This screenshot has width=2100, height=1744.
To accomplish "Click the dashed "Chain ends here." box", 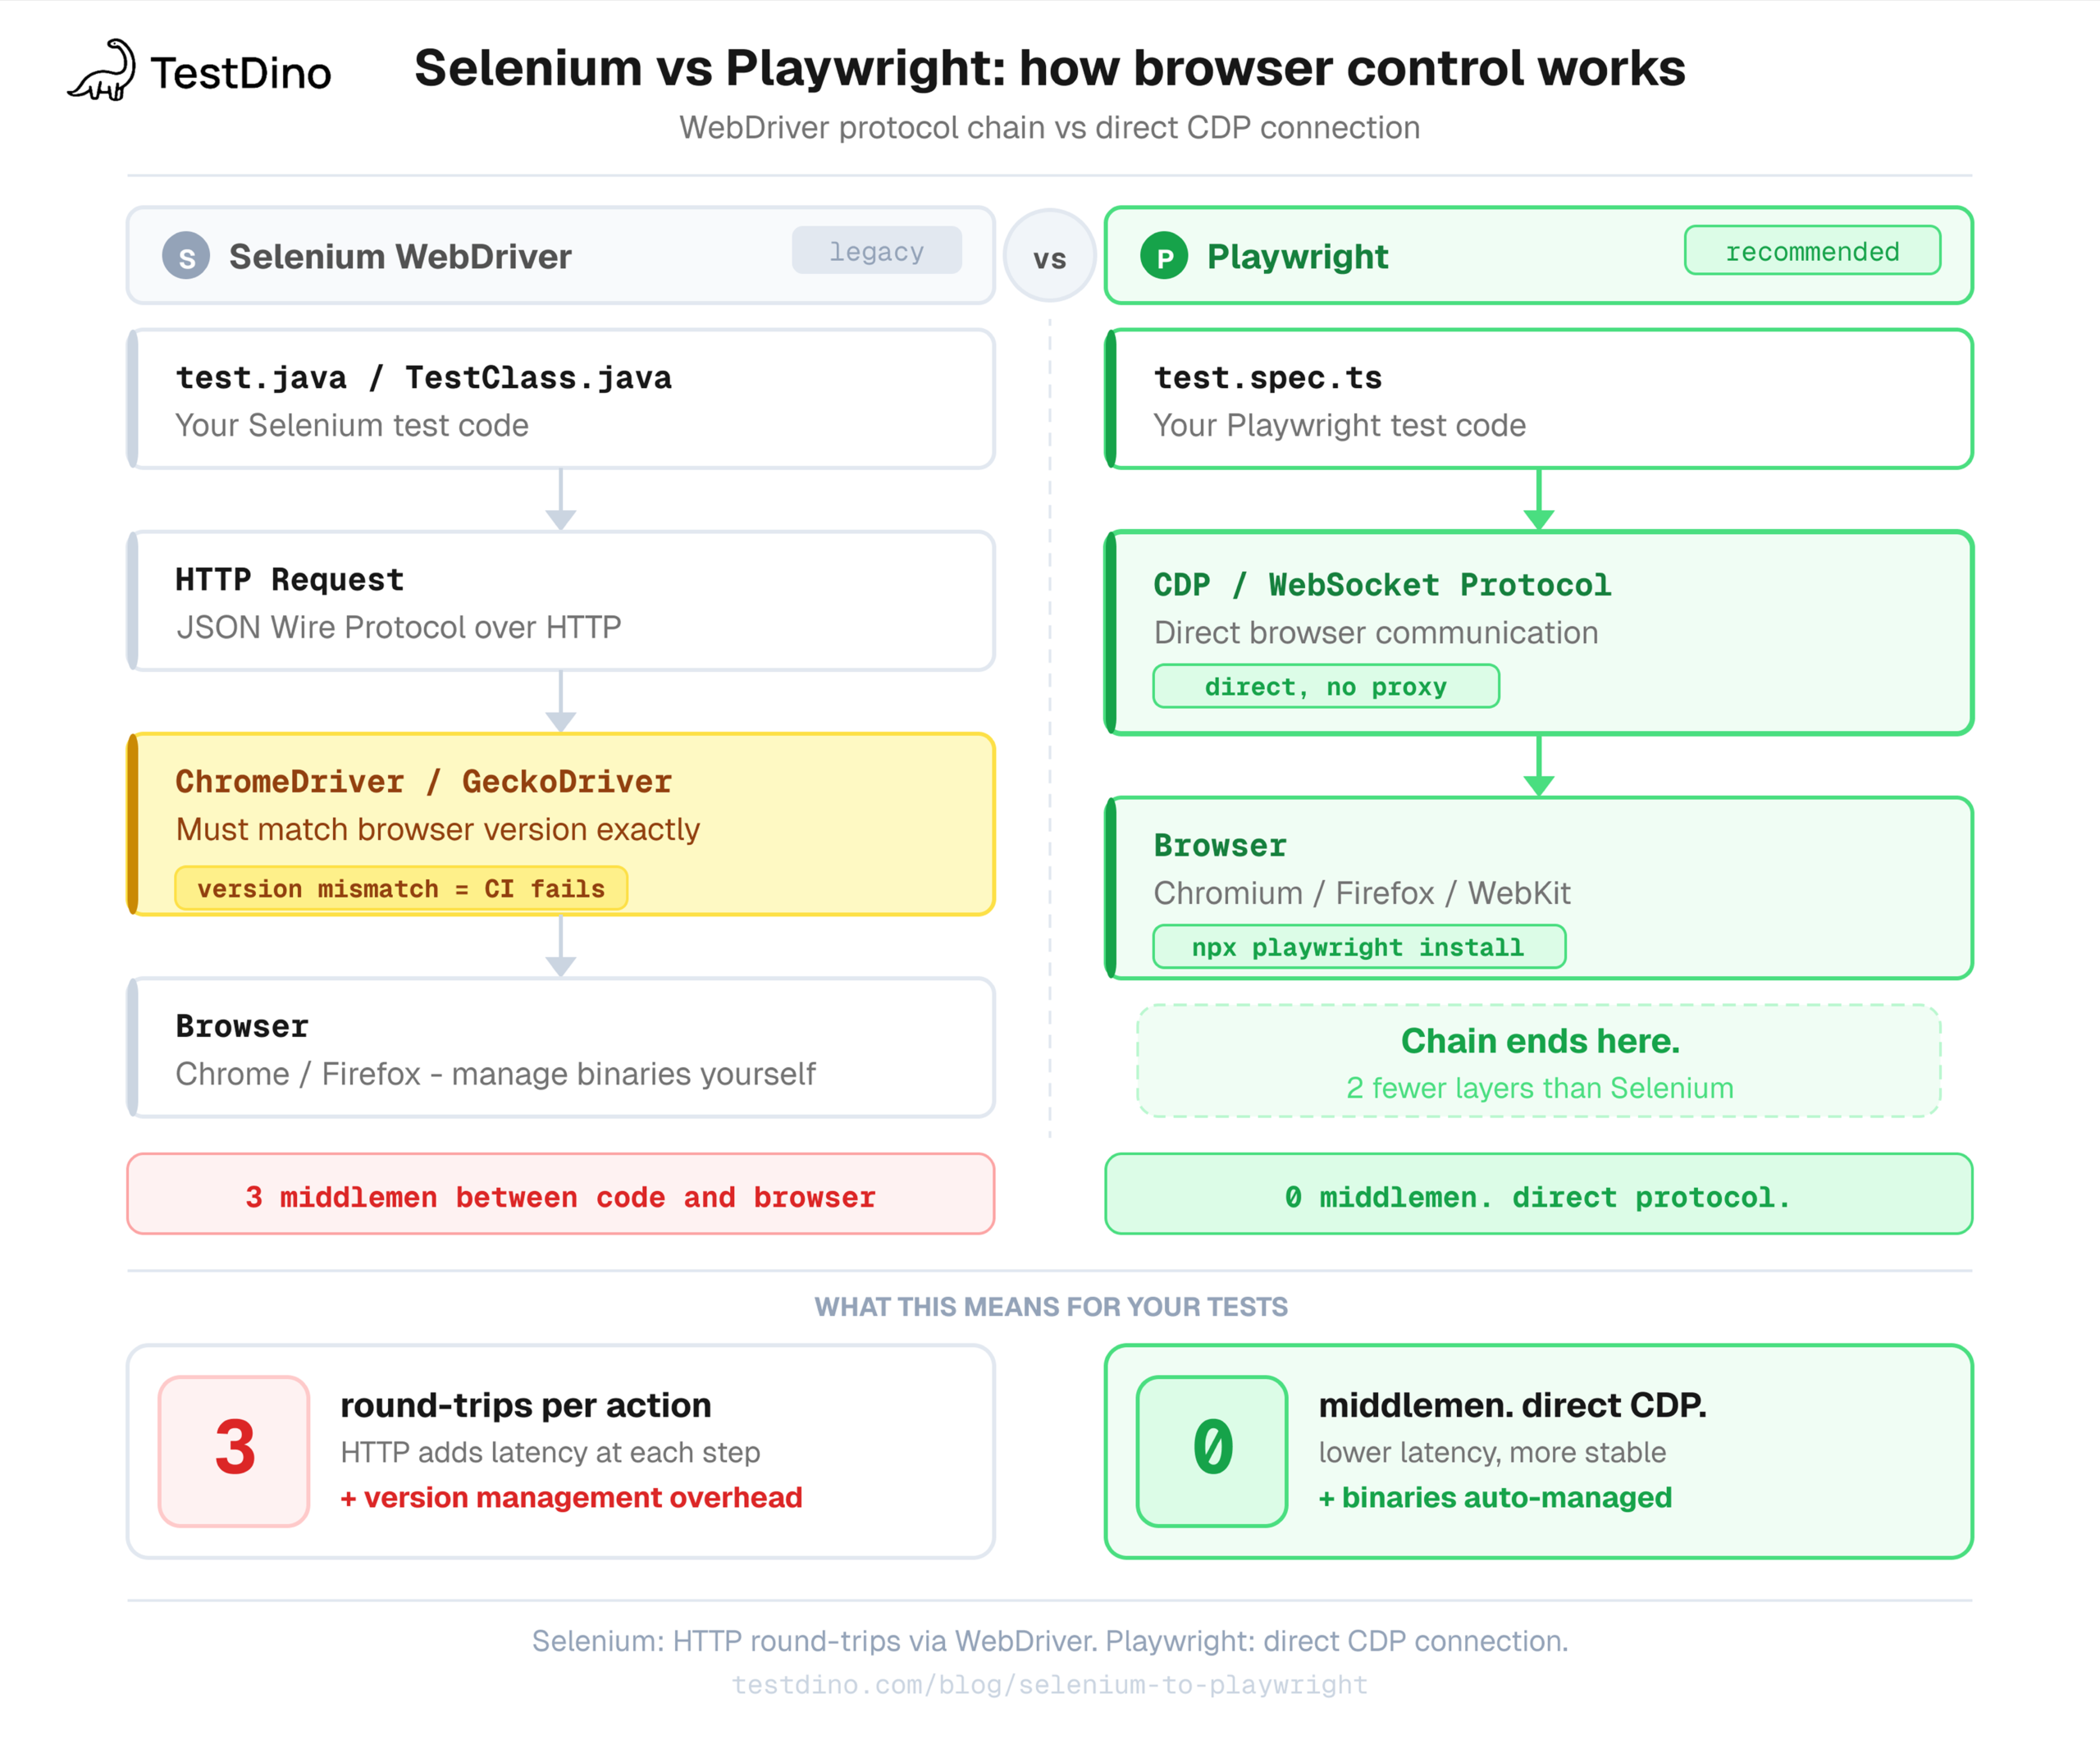I will click(x=1538, y=1061).
